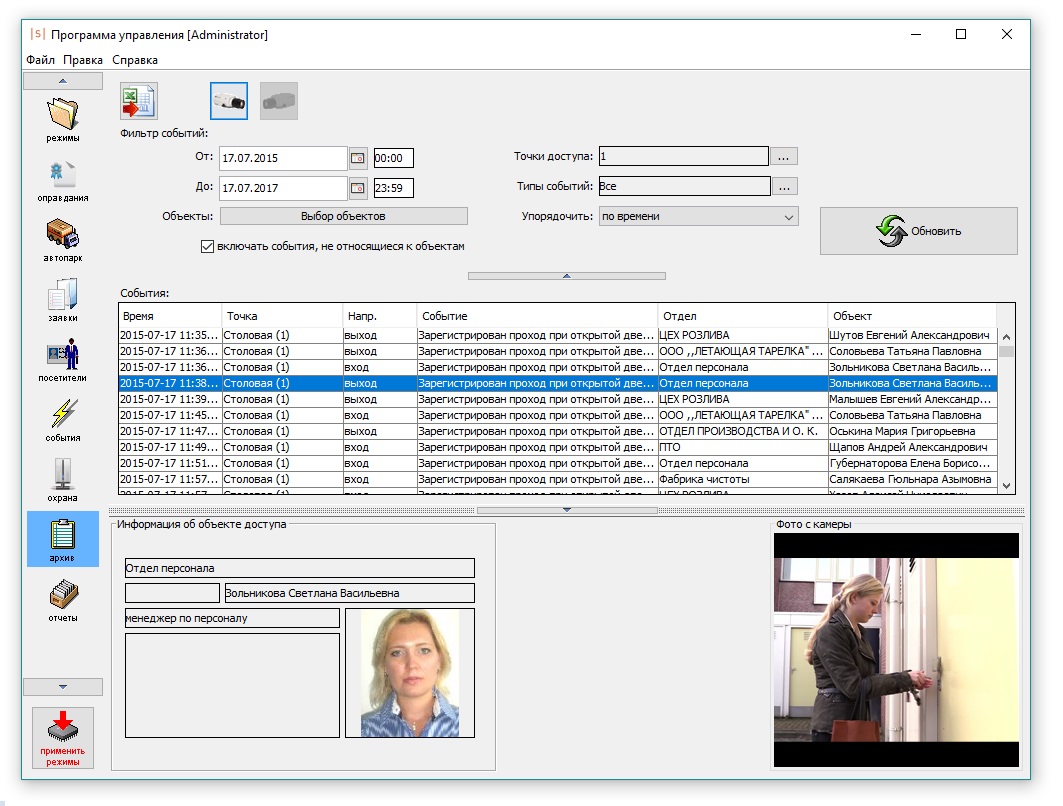Expand the Упорядочить sorting dropdown
Screen dimensions: 1063x806
[x=788, y=216]
